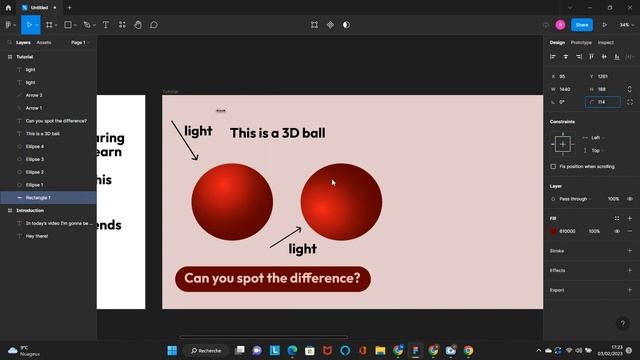Image resolution: width=640 pixels, height=360 pixels.
Task: Switch to the Layers tab
Action: (23, 42)
